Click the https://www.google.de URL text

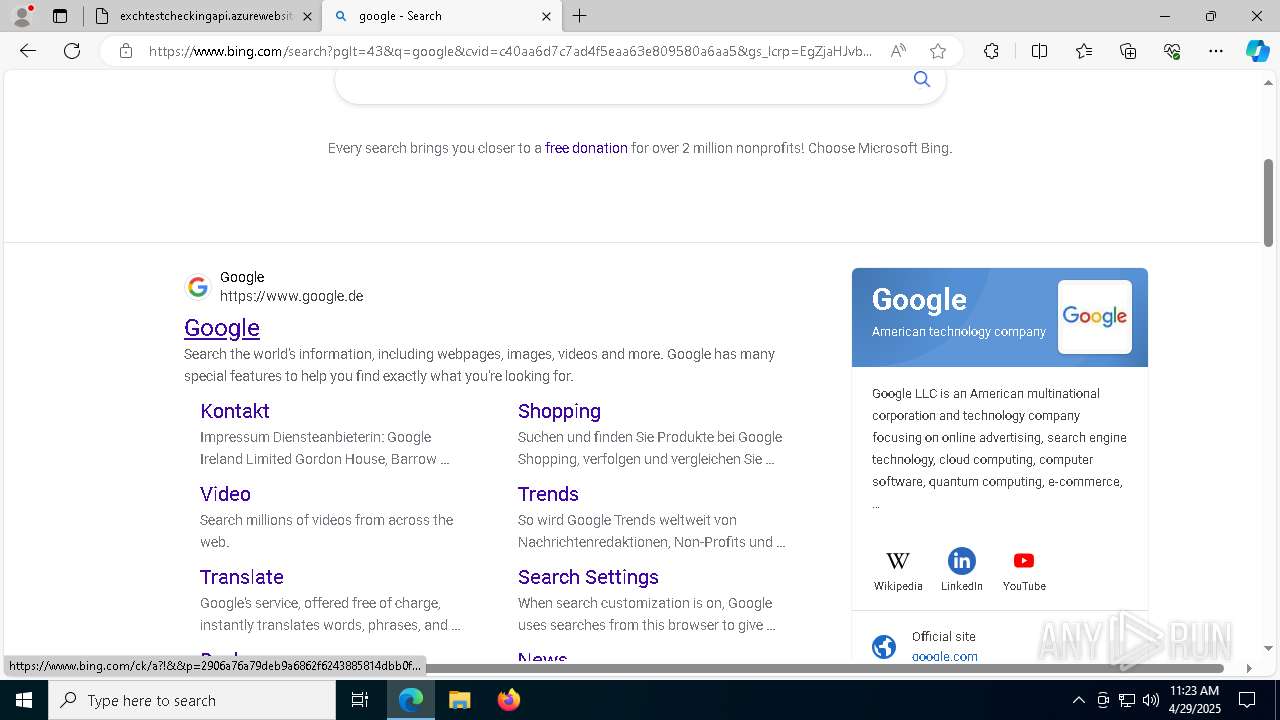coord(291,296)
